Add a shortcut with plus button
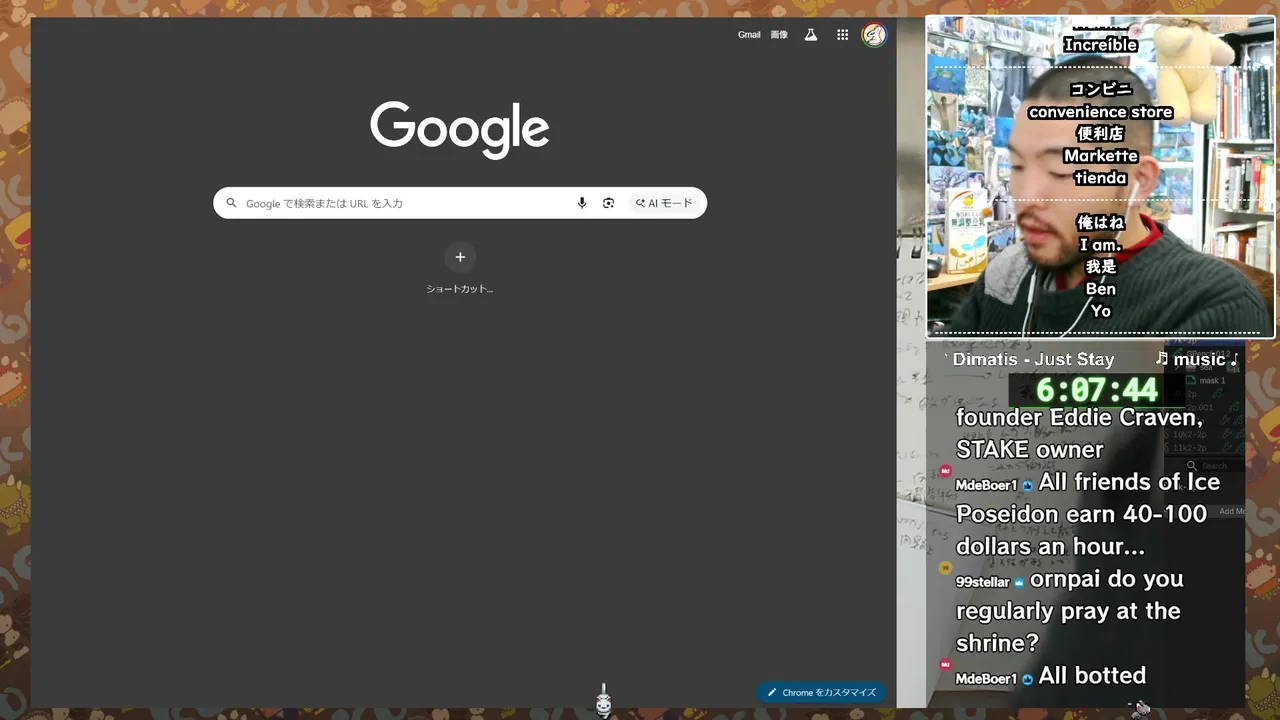The image size is (1280, 720). point(460,257)
